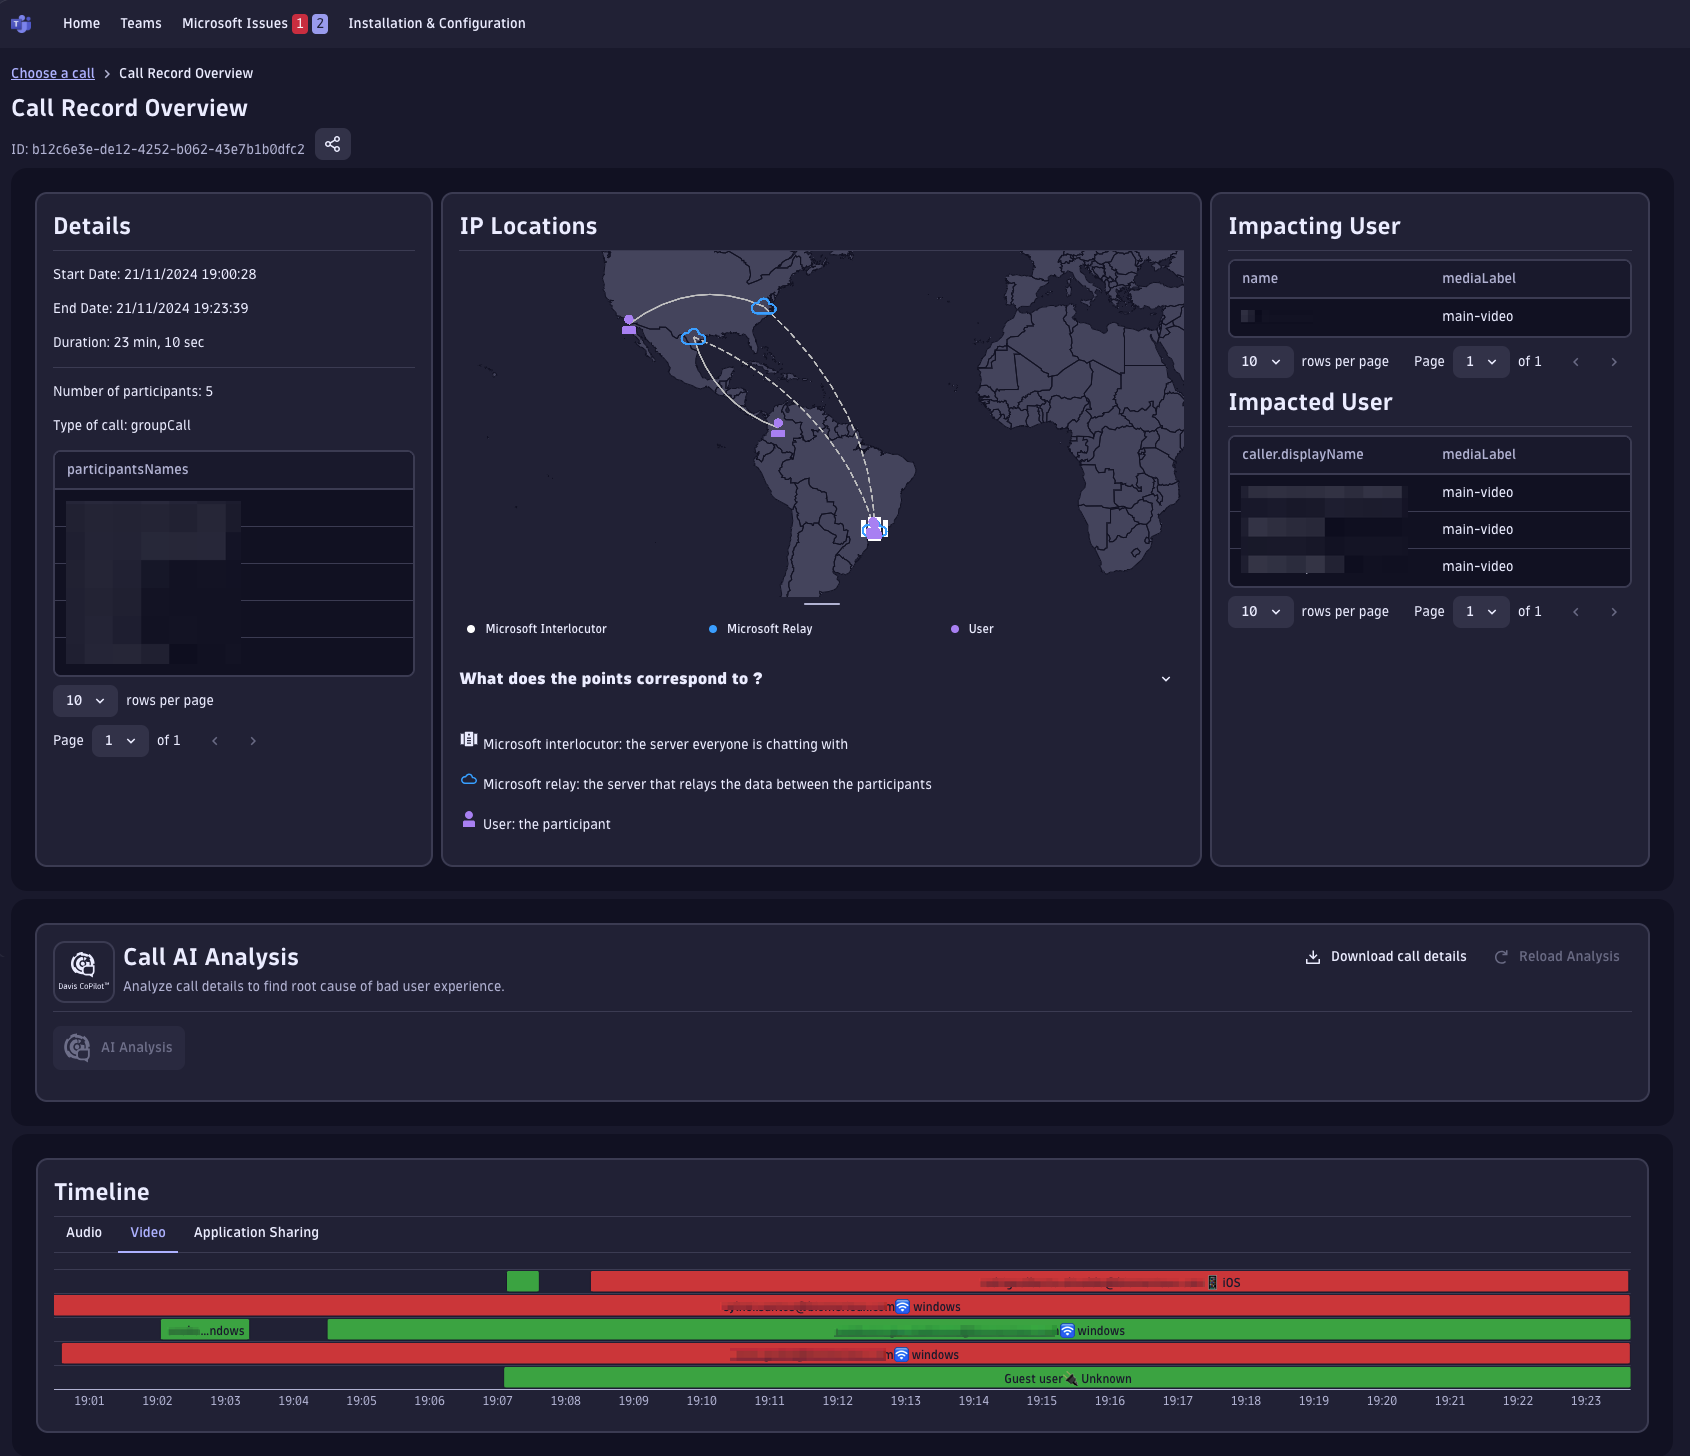Click the Davis CoPilot icon
This screenshot has height=1456, width=1690.
pos(83,971)
